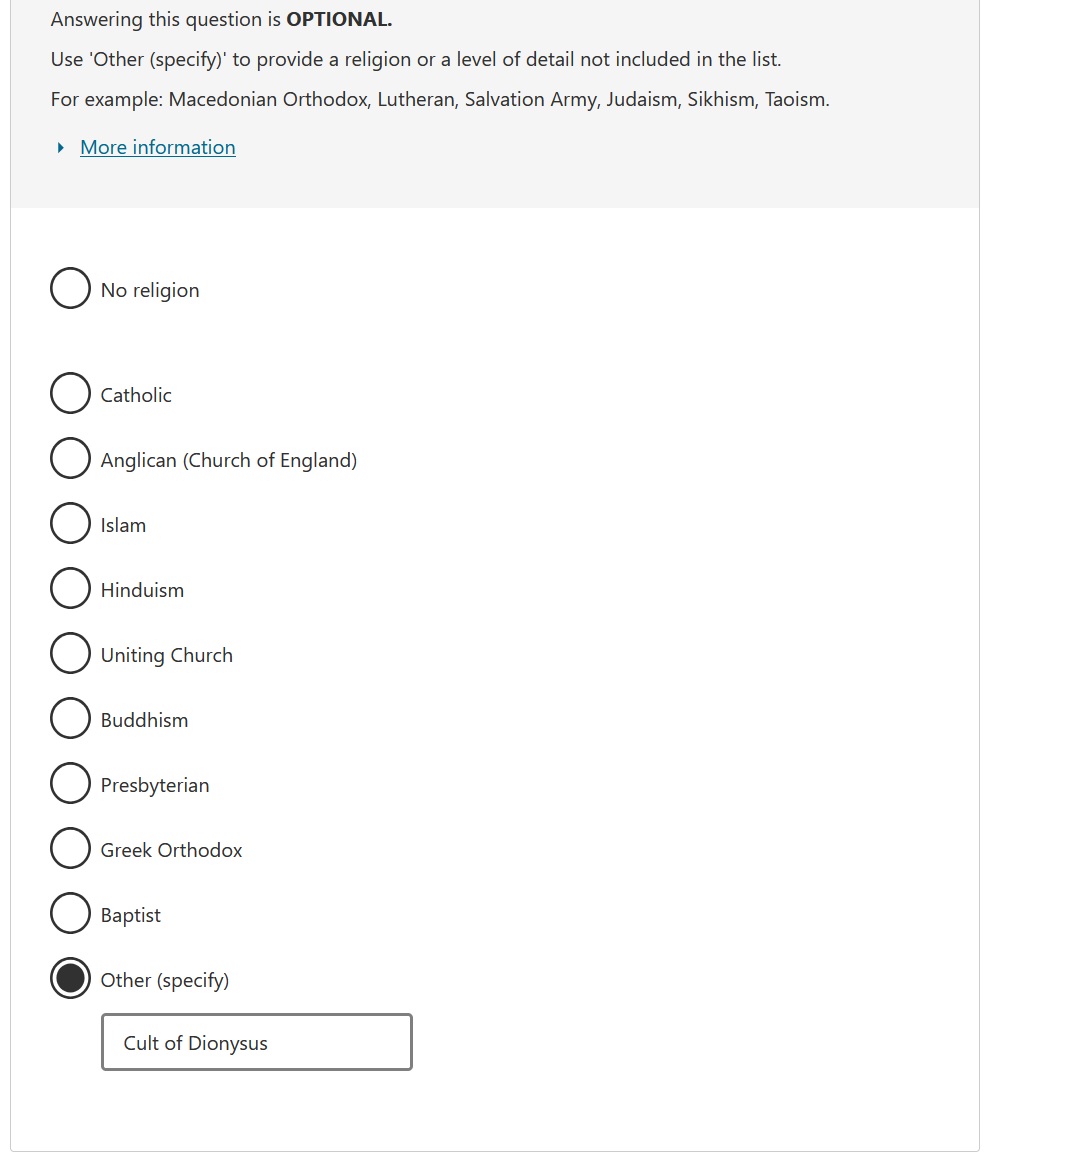Click the Anglican (Church of England) label

[229, 460]
